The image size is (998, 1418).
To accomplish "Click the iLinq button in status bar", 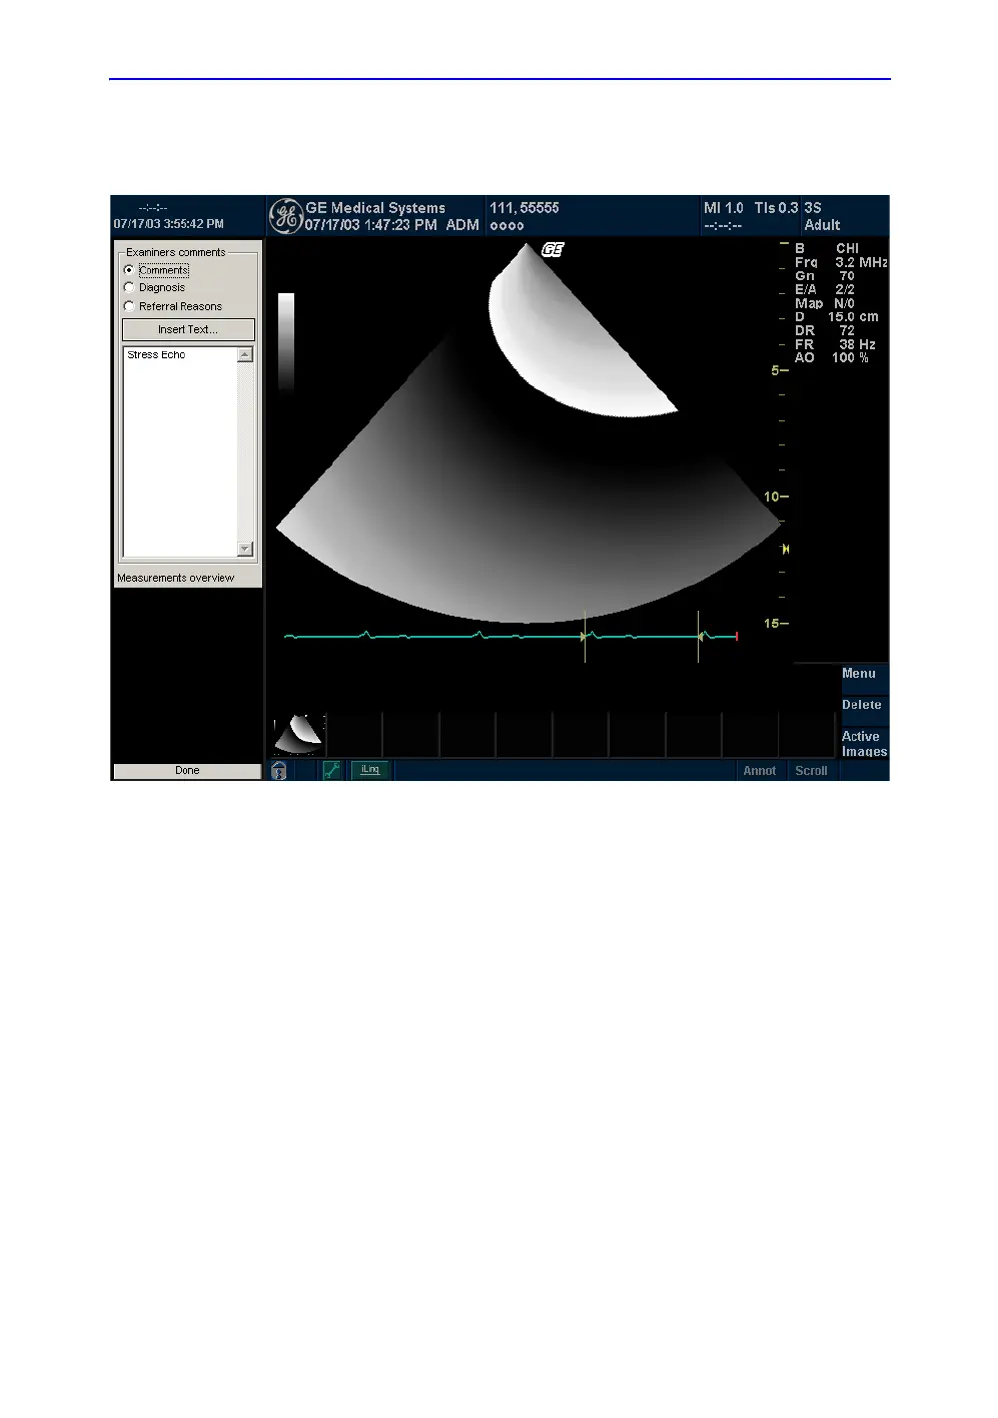I will [x=370, y=770].
